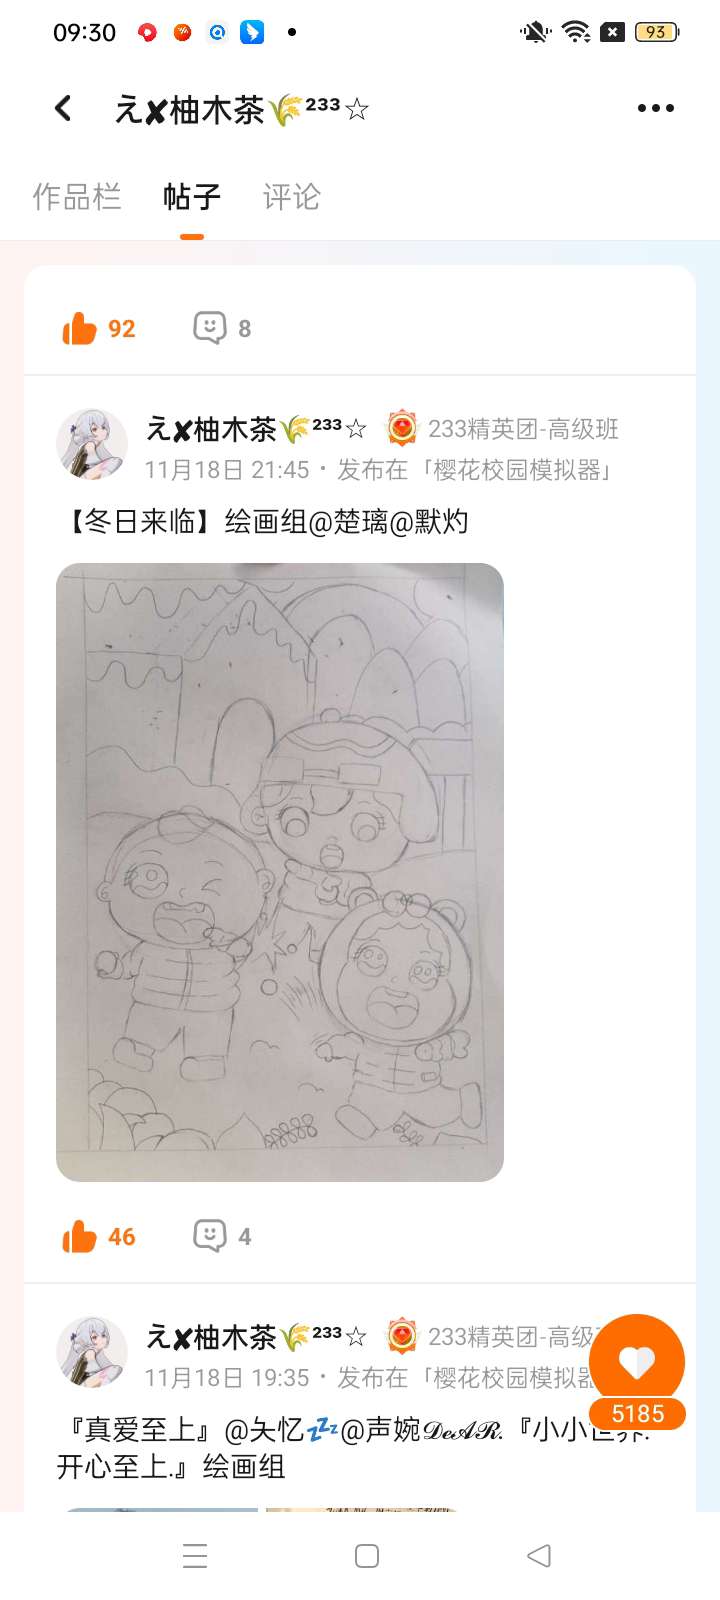Open the comments icon showing 4

210,1235
